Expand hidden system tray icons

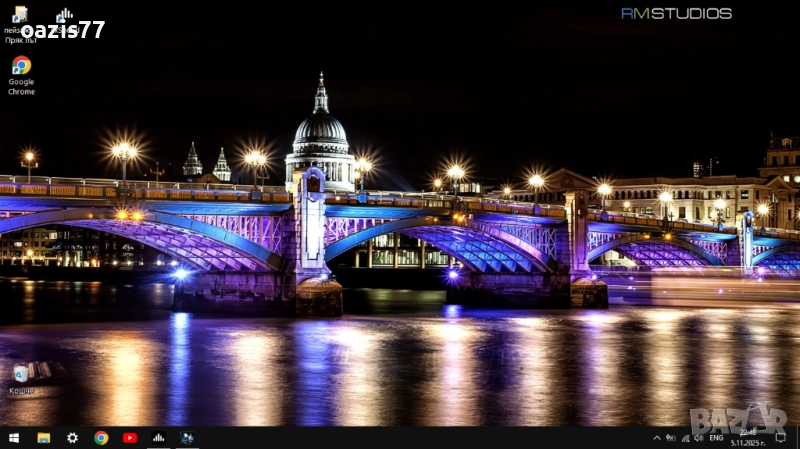657,438
